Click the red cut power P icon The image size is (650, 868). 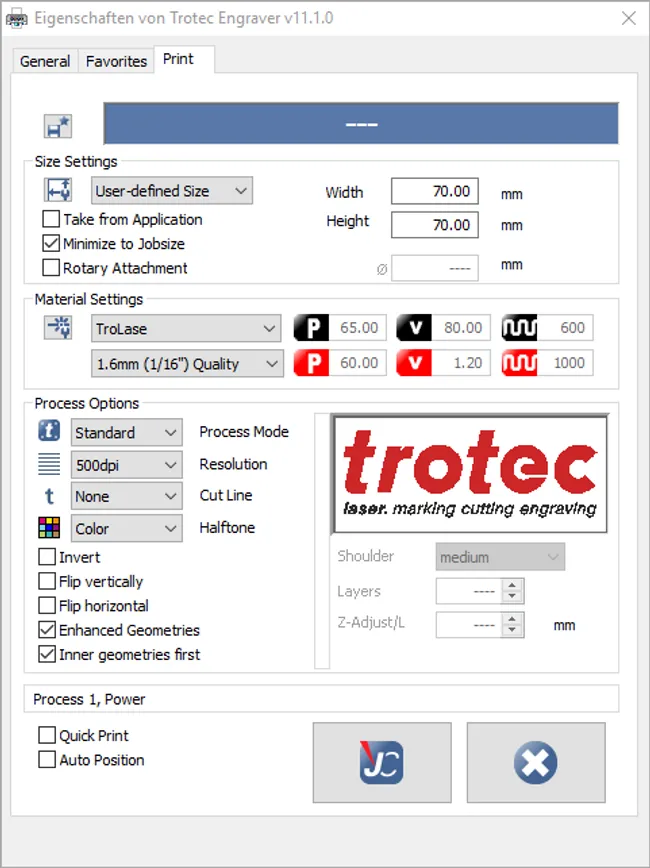[311, 363]
